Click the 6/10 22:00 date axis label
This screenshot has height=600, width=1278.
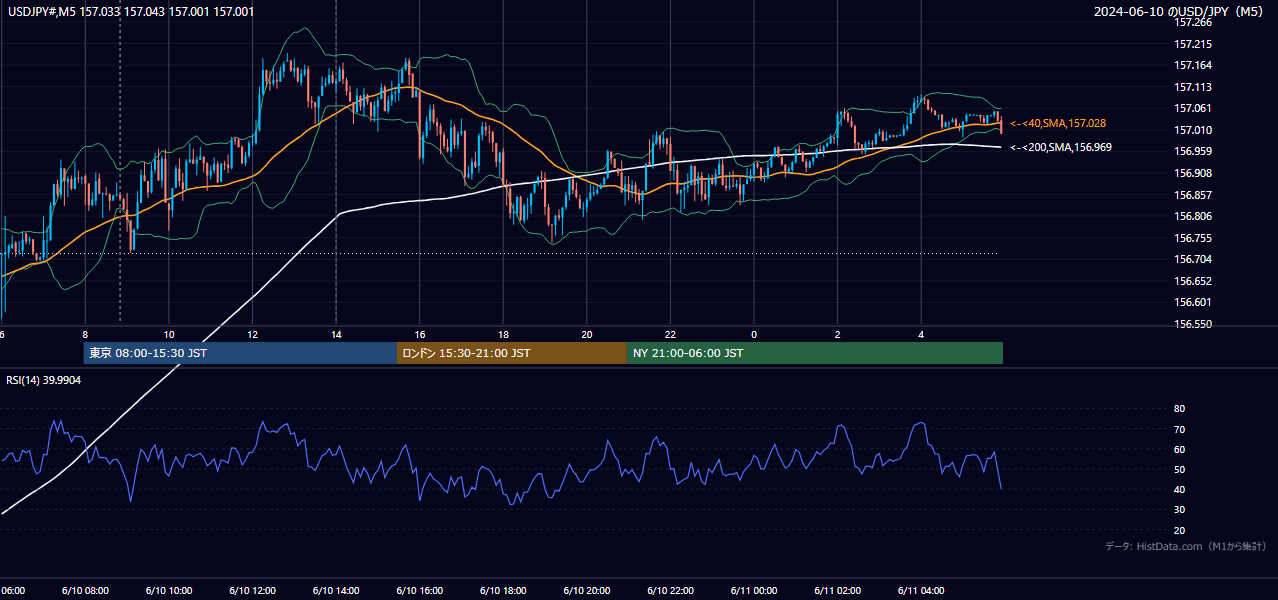[670, 591]
